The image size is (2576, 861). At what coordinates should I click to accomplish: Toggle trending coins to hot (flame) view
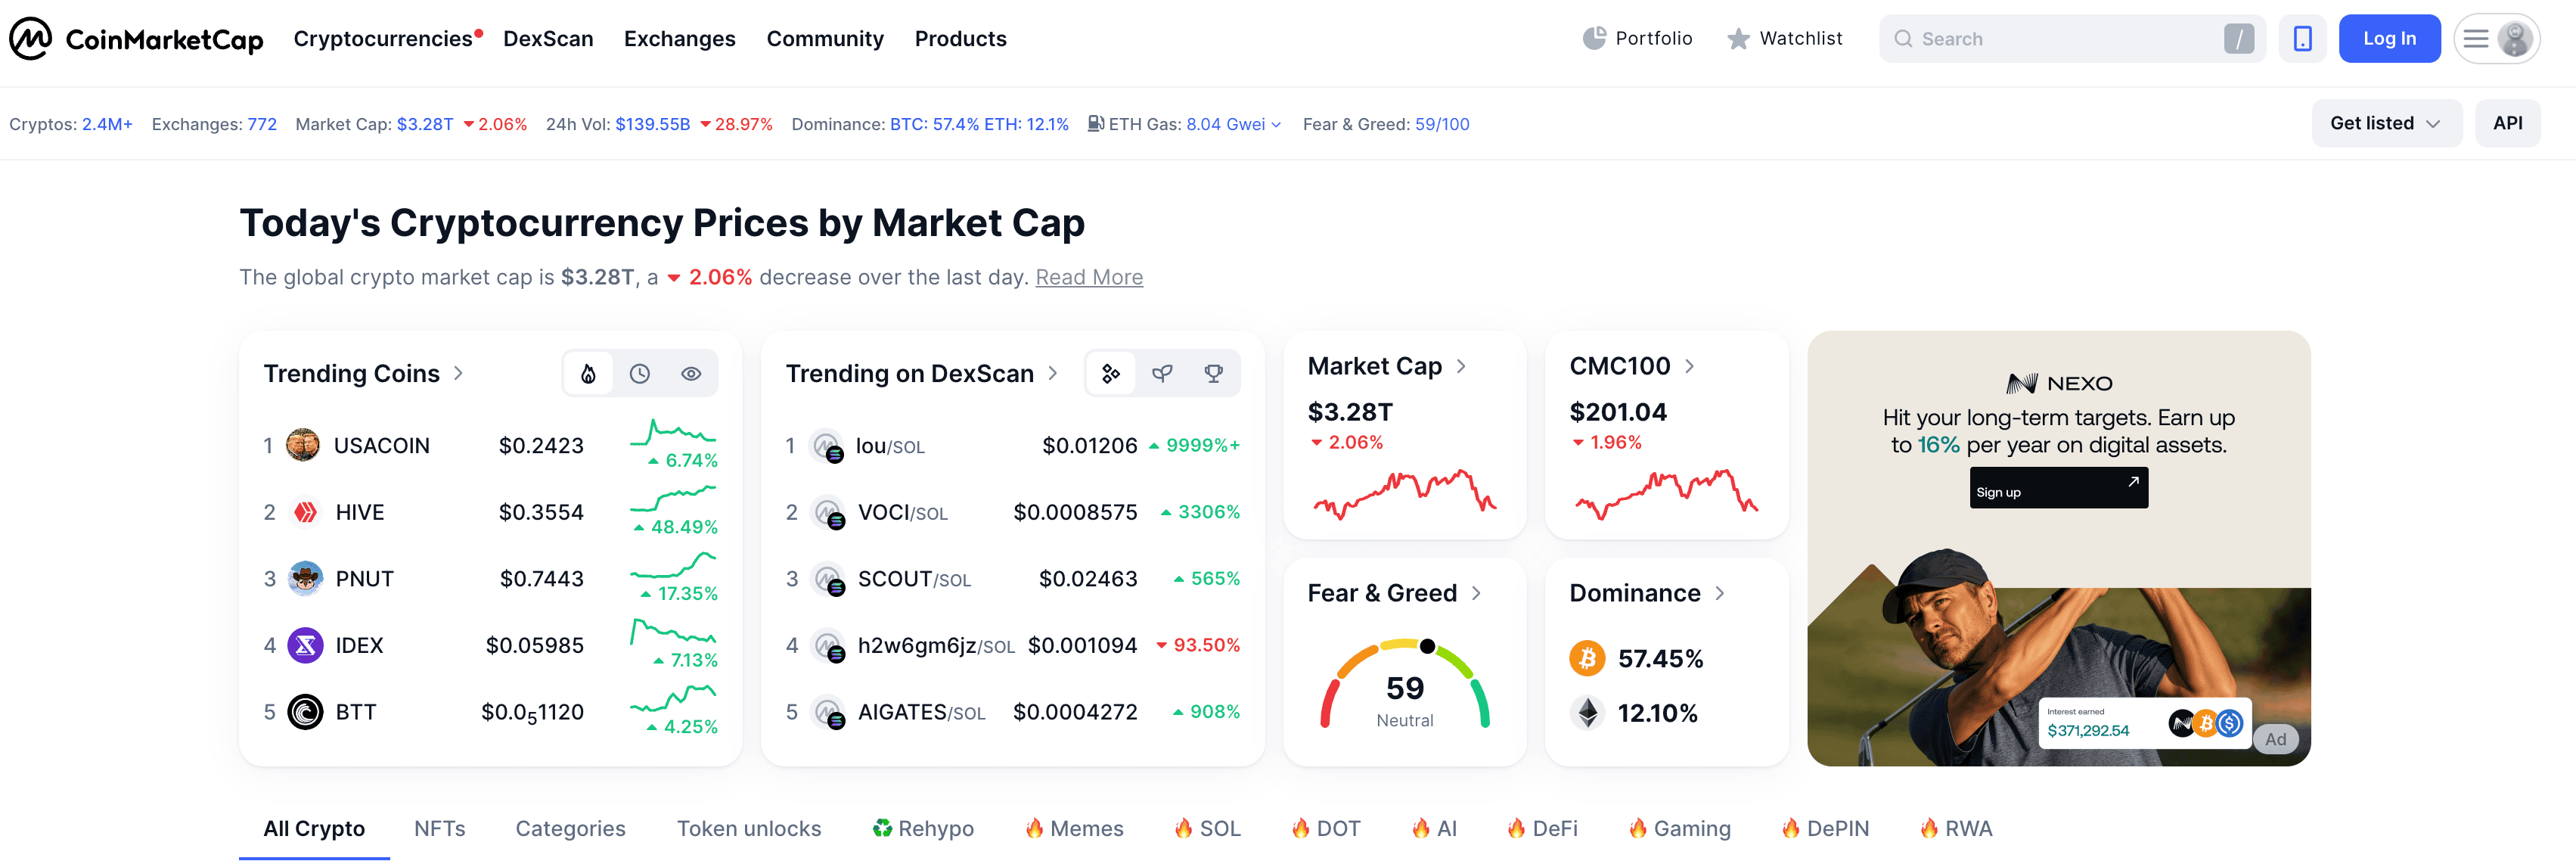pos(589,373)
